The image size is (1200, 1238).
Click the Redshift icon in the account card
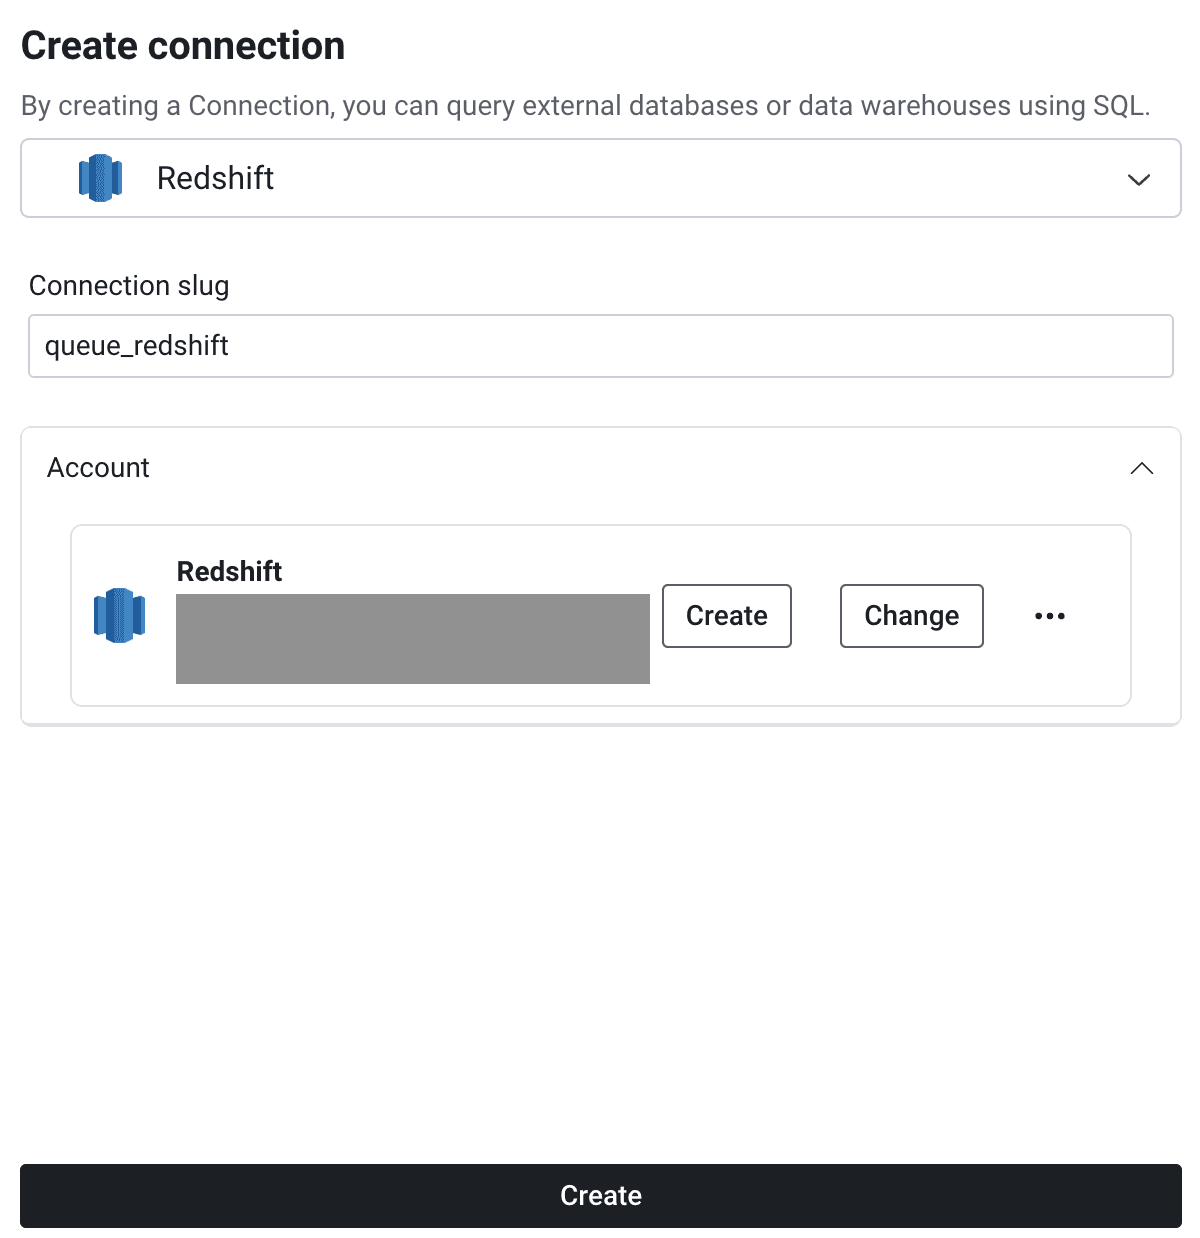tap(119, 615)
